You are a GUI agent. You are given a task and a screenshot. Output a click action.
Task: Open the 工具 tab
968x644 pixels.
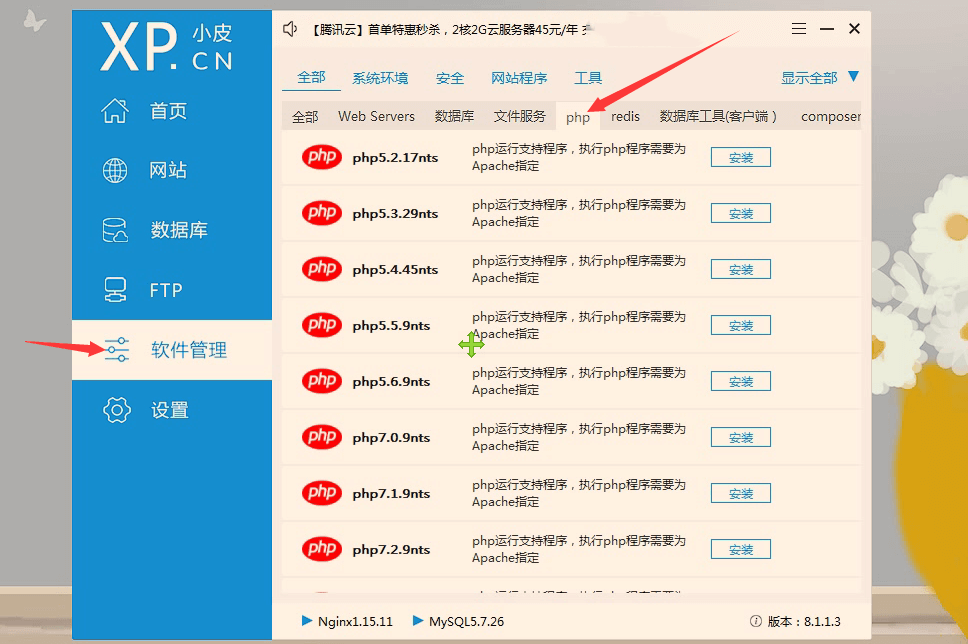(x=588, y=78)
